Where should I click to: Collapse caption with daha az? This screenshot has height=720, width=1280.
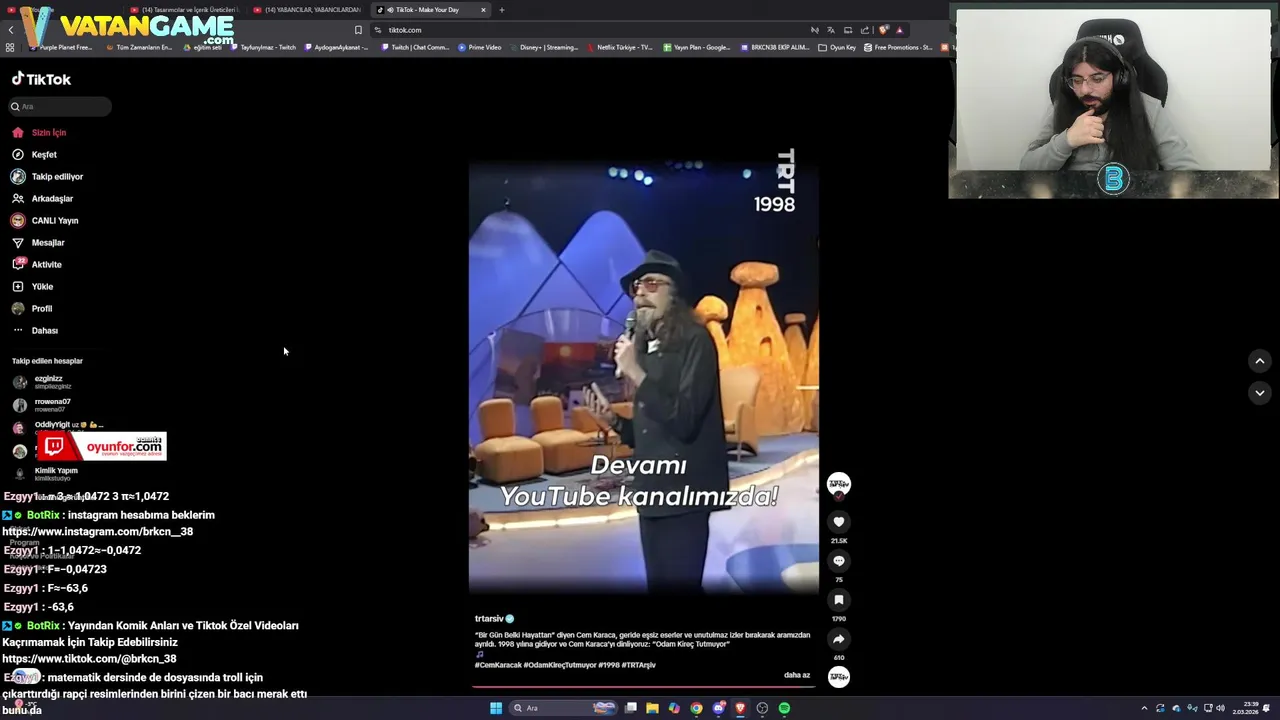pos(797,675)
